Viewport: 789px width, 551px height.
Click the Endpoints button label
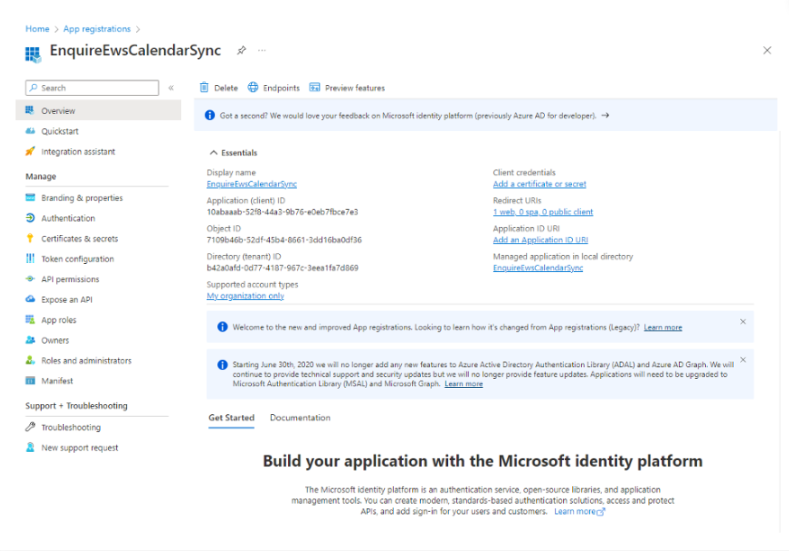point(281,88)
